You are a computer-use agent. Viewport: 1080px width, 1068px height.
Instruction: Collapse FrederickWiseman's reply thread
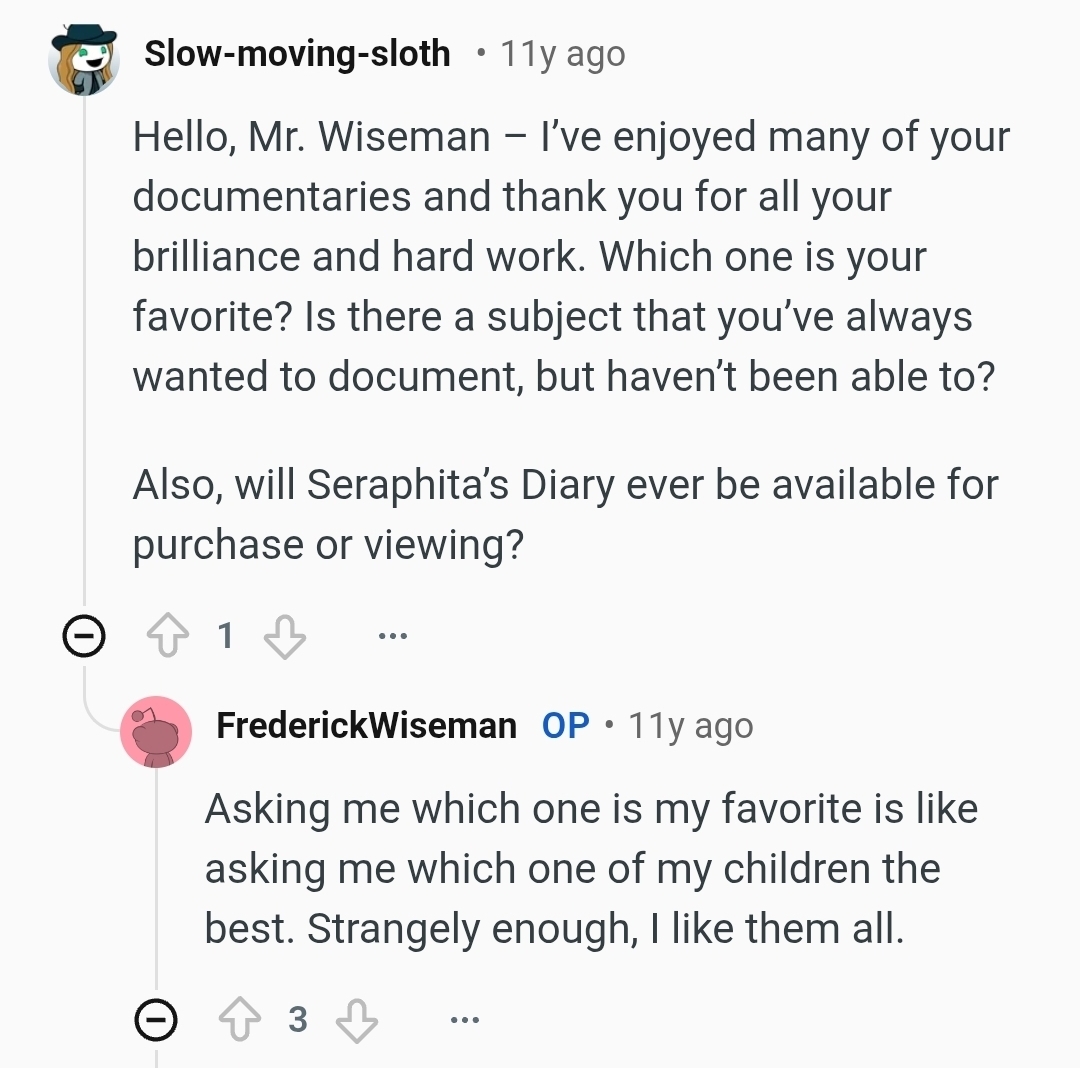[156, 1020]
